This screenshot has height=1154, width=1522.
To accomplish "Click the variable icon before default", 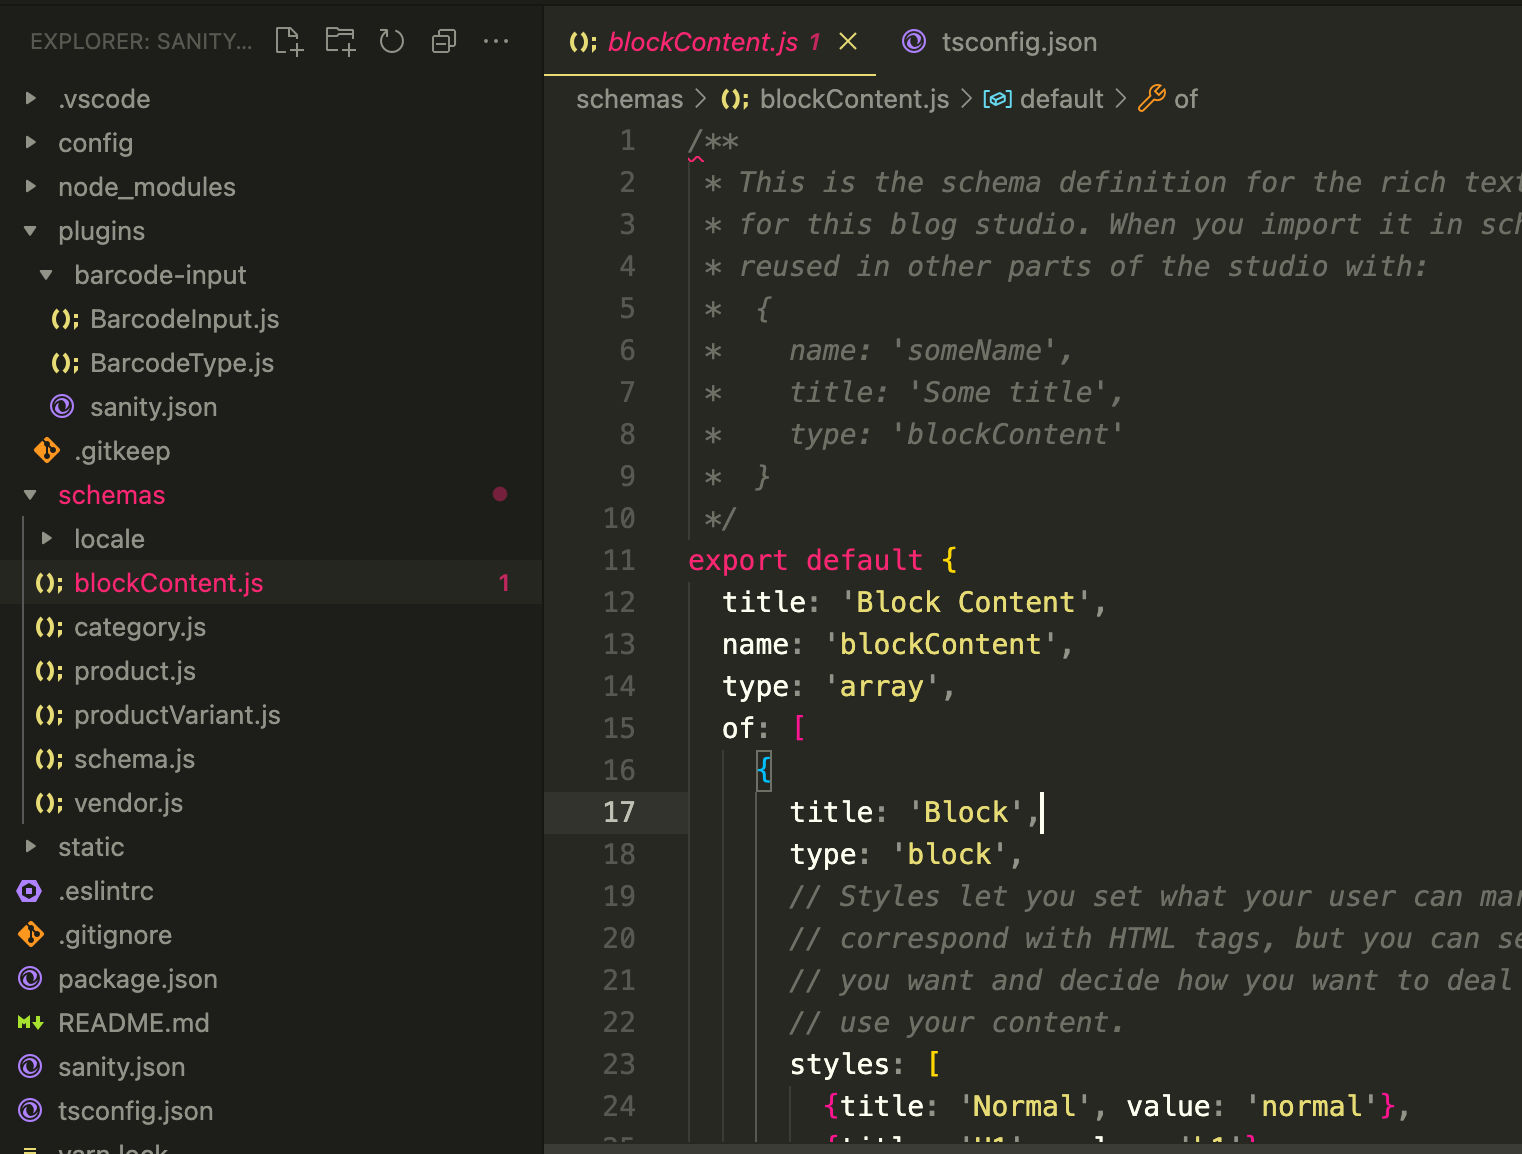I will 998,99.
